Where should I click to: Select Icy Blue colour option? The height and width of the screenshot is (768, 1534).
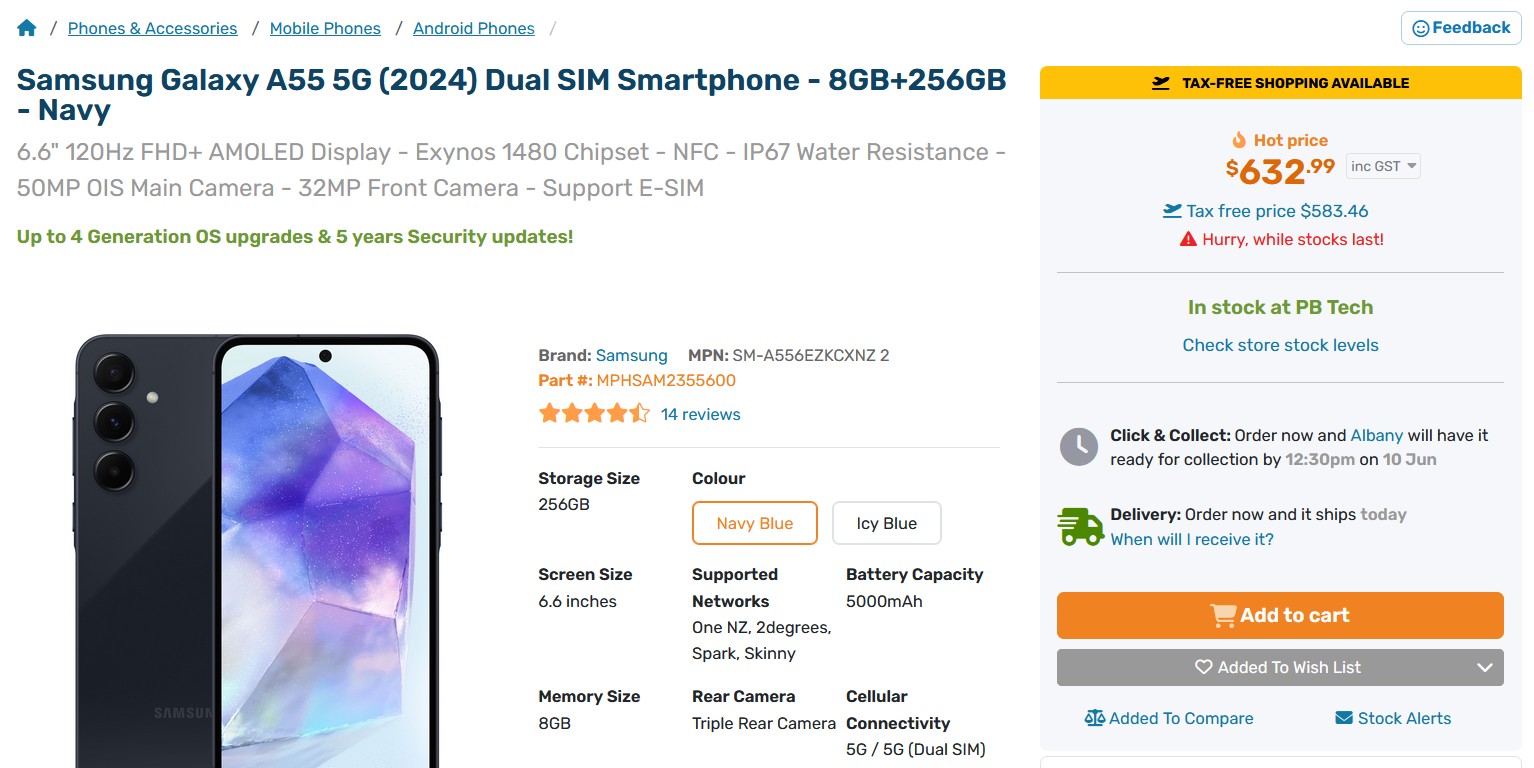pos(887,523)
